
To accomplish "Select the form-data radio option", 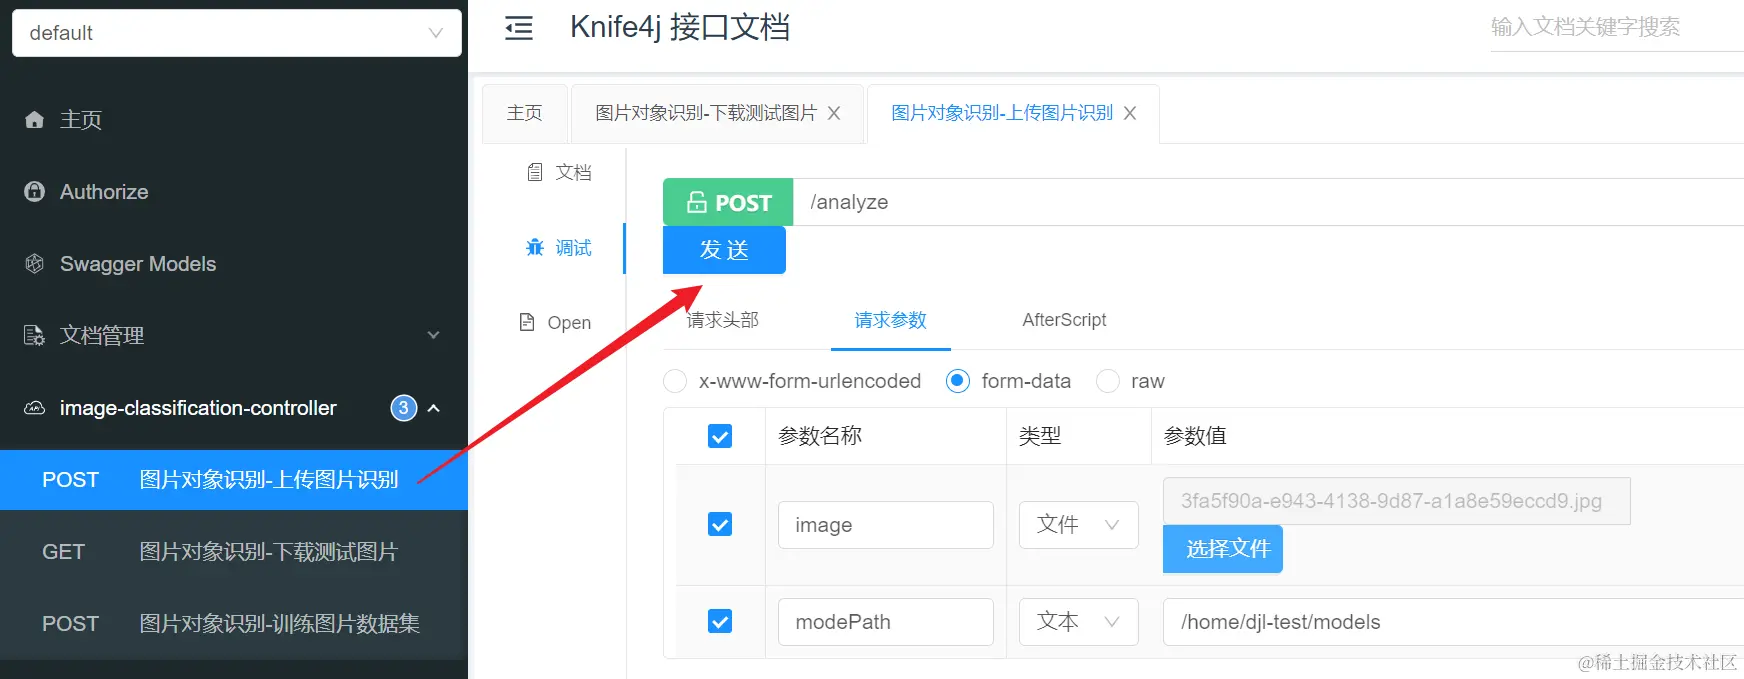I will (x=958, y=381).
